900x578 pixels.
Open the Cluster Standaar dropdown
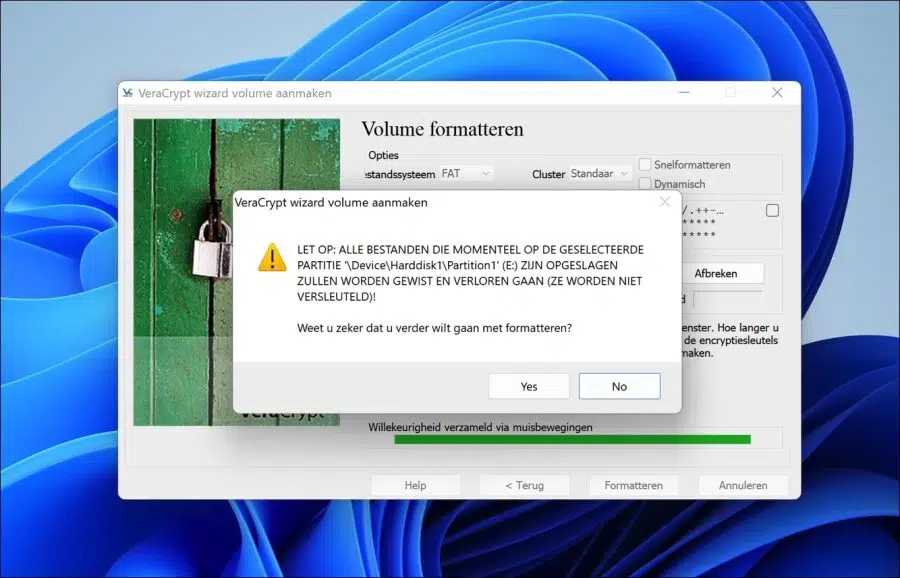pyautogui.click(x=600, y=173)
